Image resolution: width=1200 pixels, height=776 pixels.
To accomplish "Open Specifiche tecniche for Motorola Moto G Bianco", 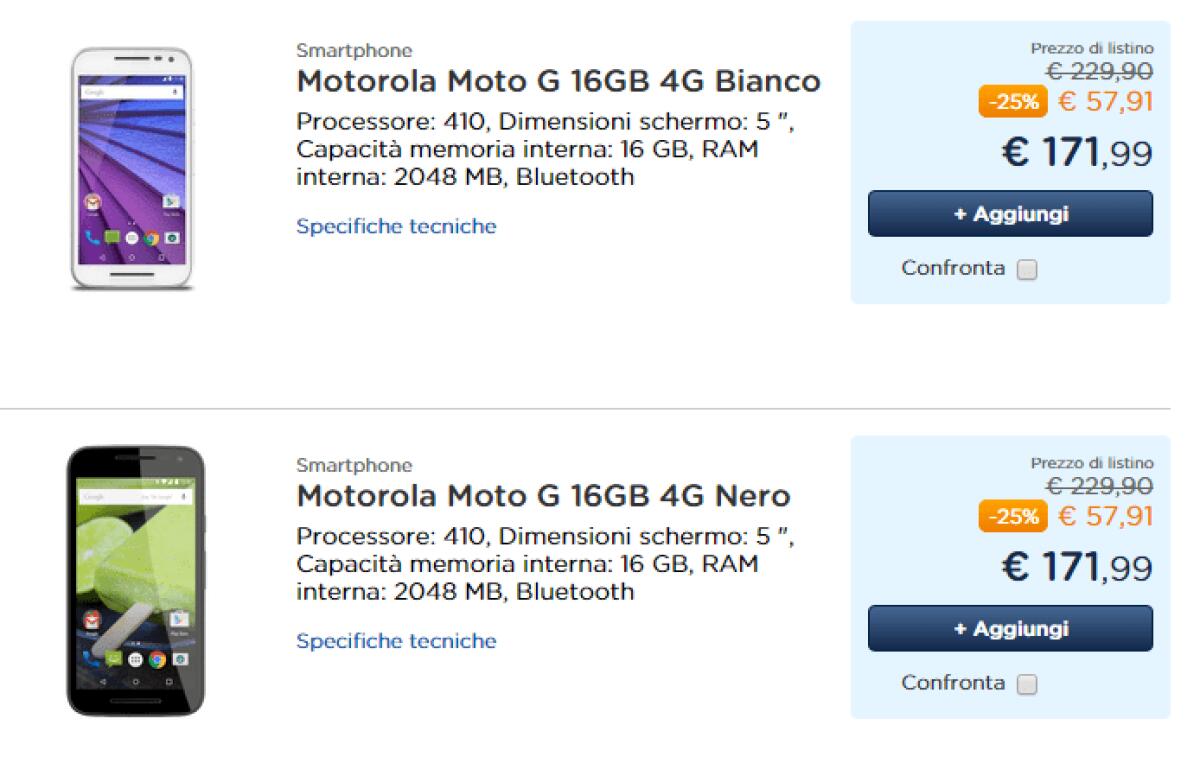I will [394, 226].
